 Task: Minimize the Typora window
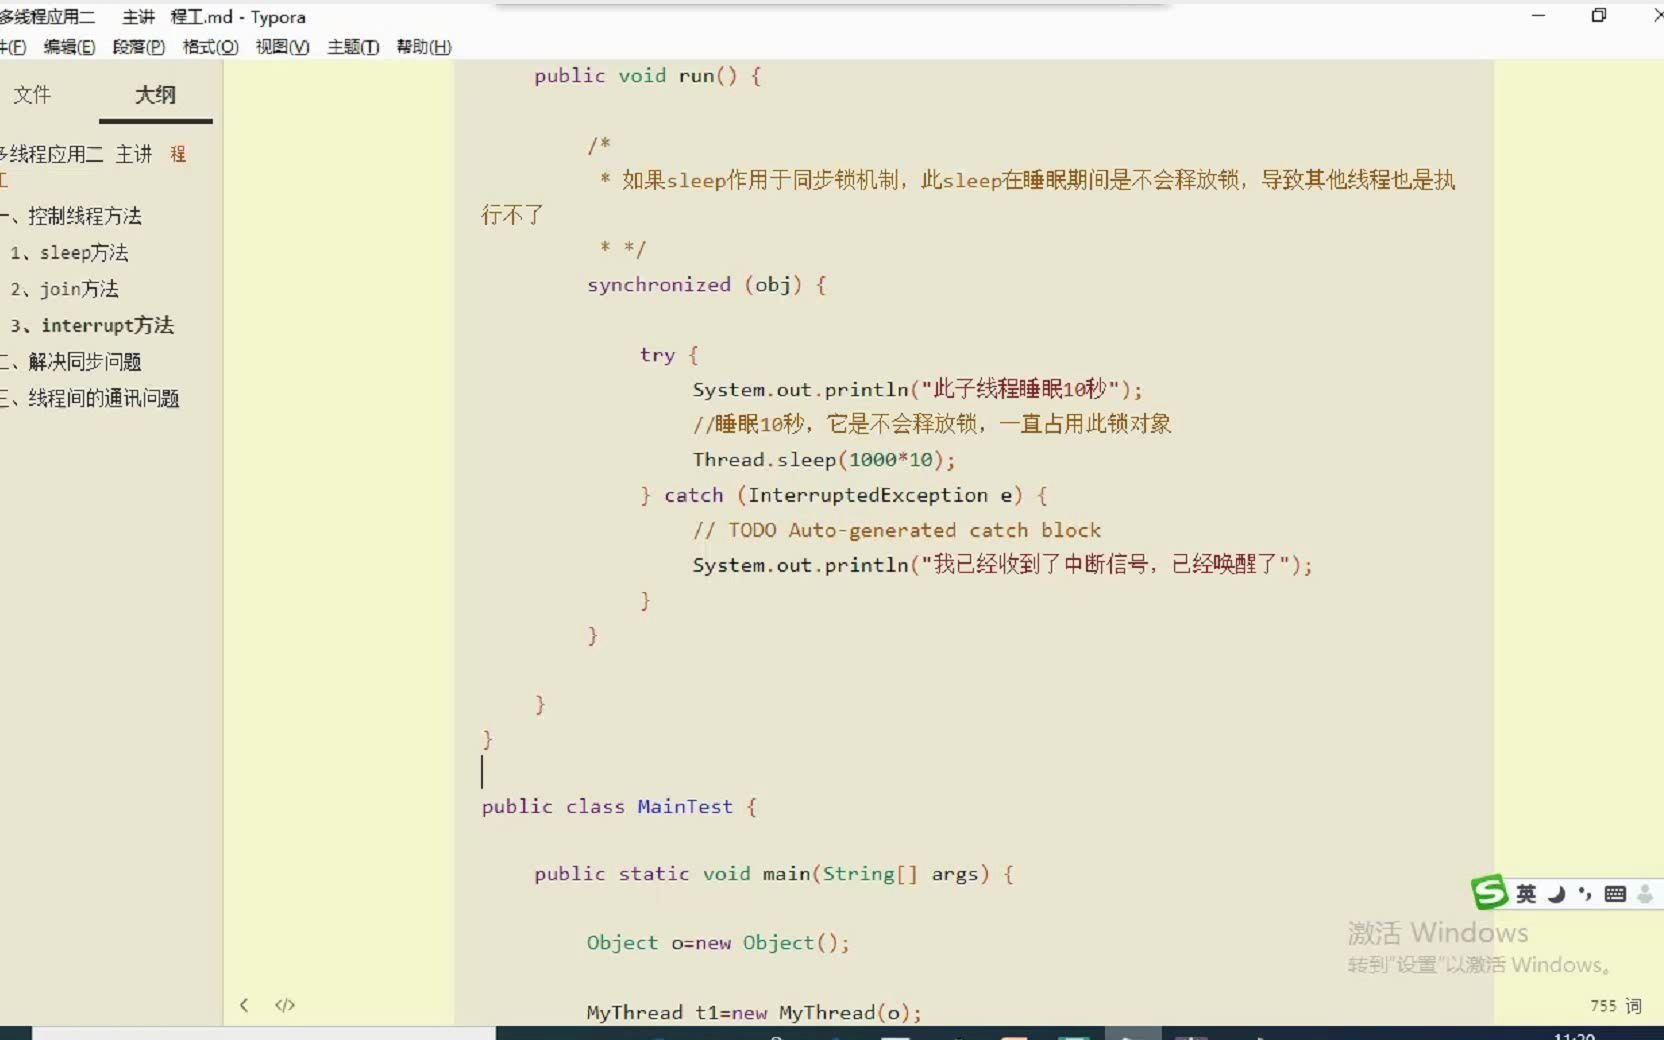[x=1538, y=16]
